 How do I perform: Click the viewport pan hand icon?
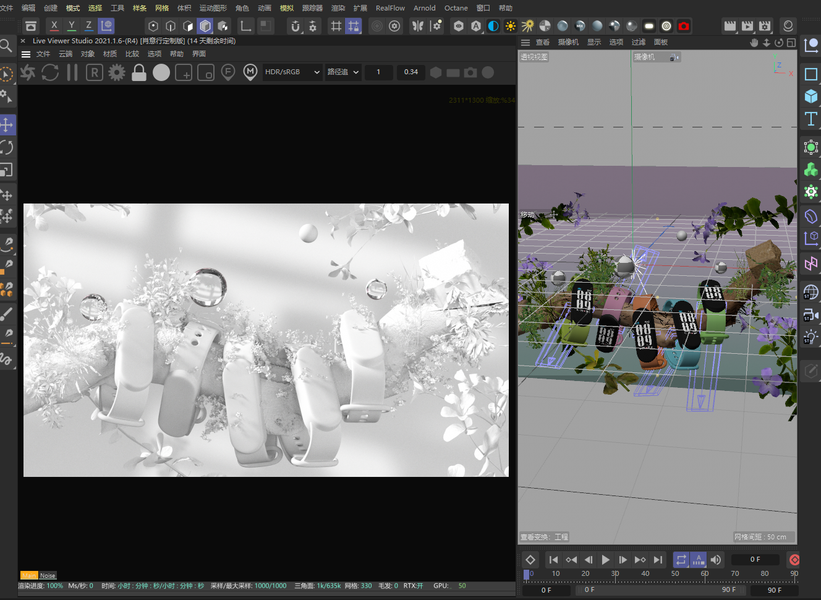pyautogui.click(x=754, y=43)
